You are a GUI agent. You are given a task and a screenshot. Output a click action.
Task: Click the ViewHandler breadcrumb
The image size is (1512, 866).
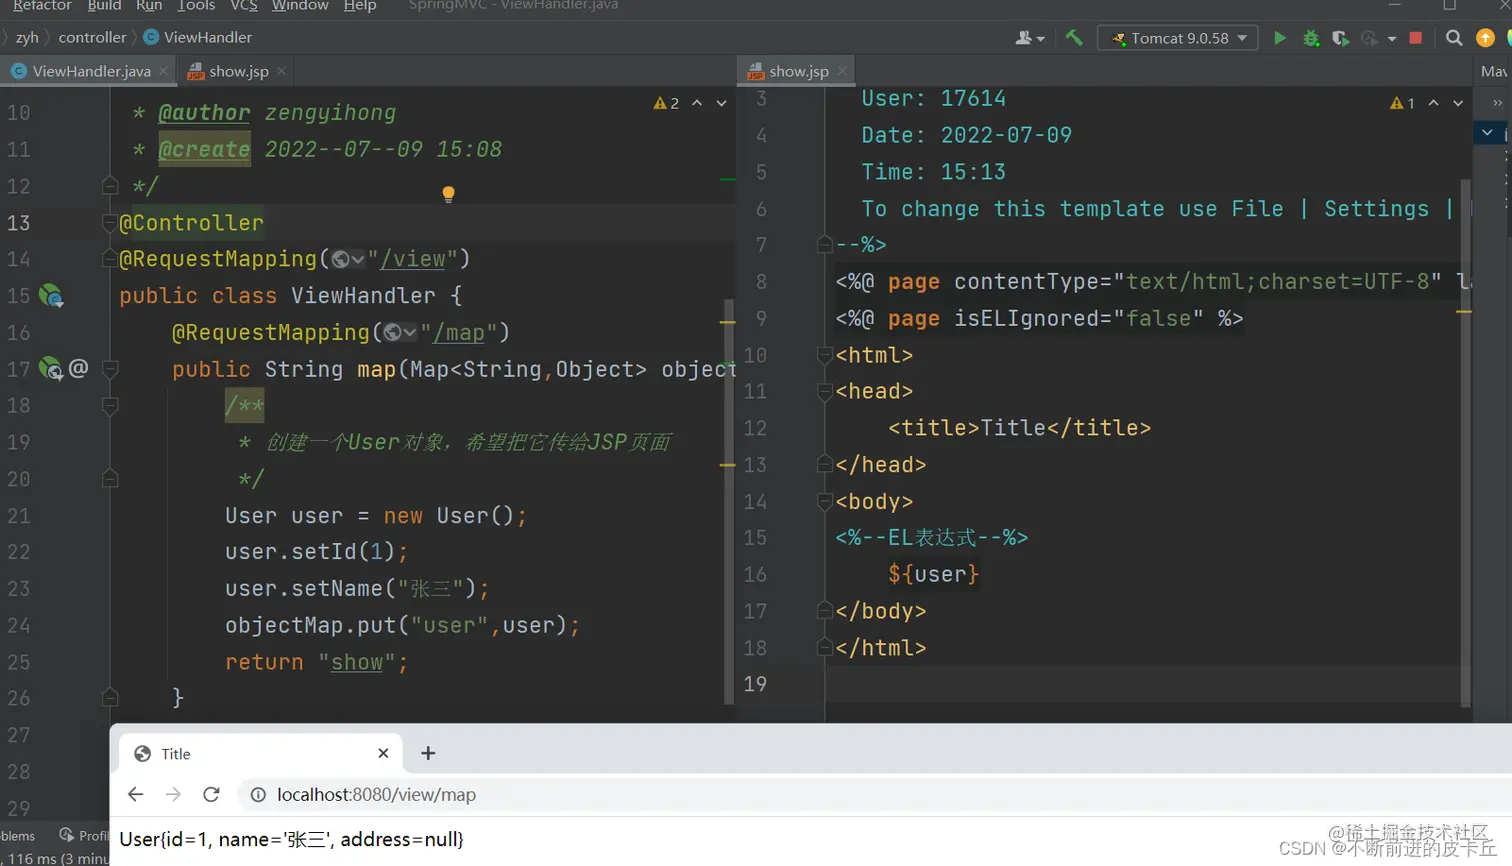pyautogui.click(x=198, y=37)
